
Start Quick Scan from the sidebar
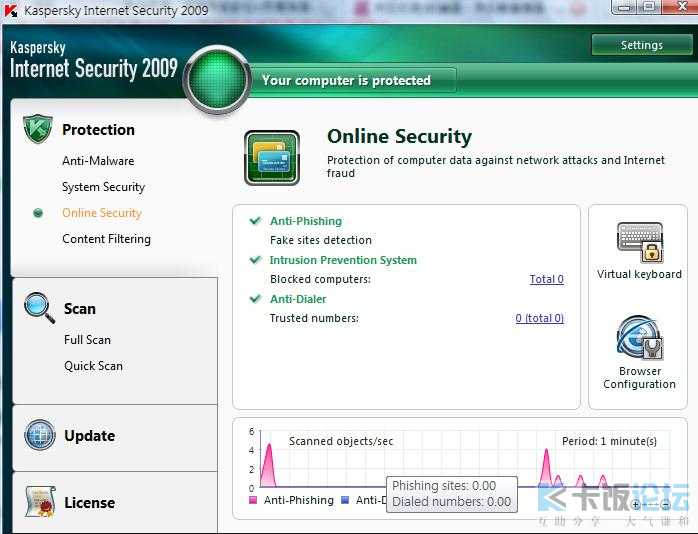pyautogui.click(x=93, y=366)
